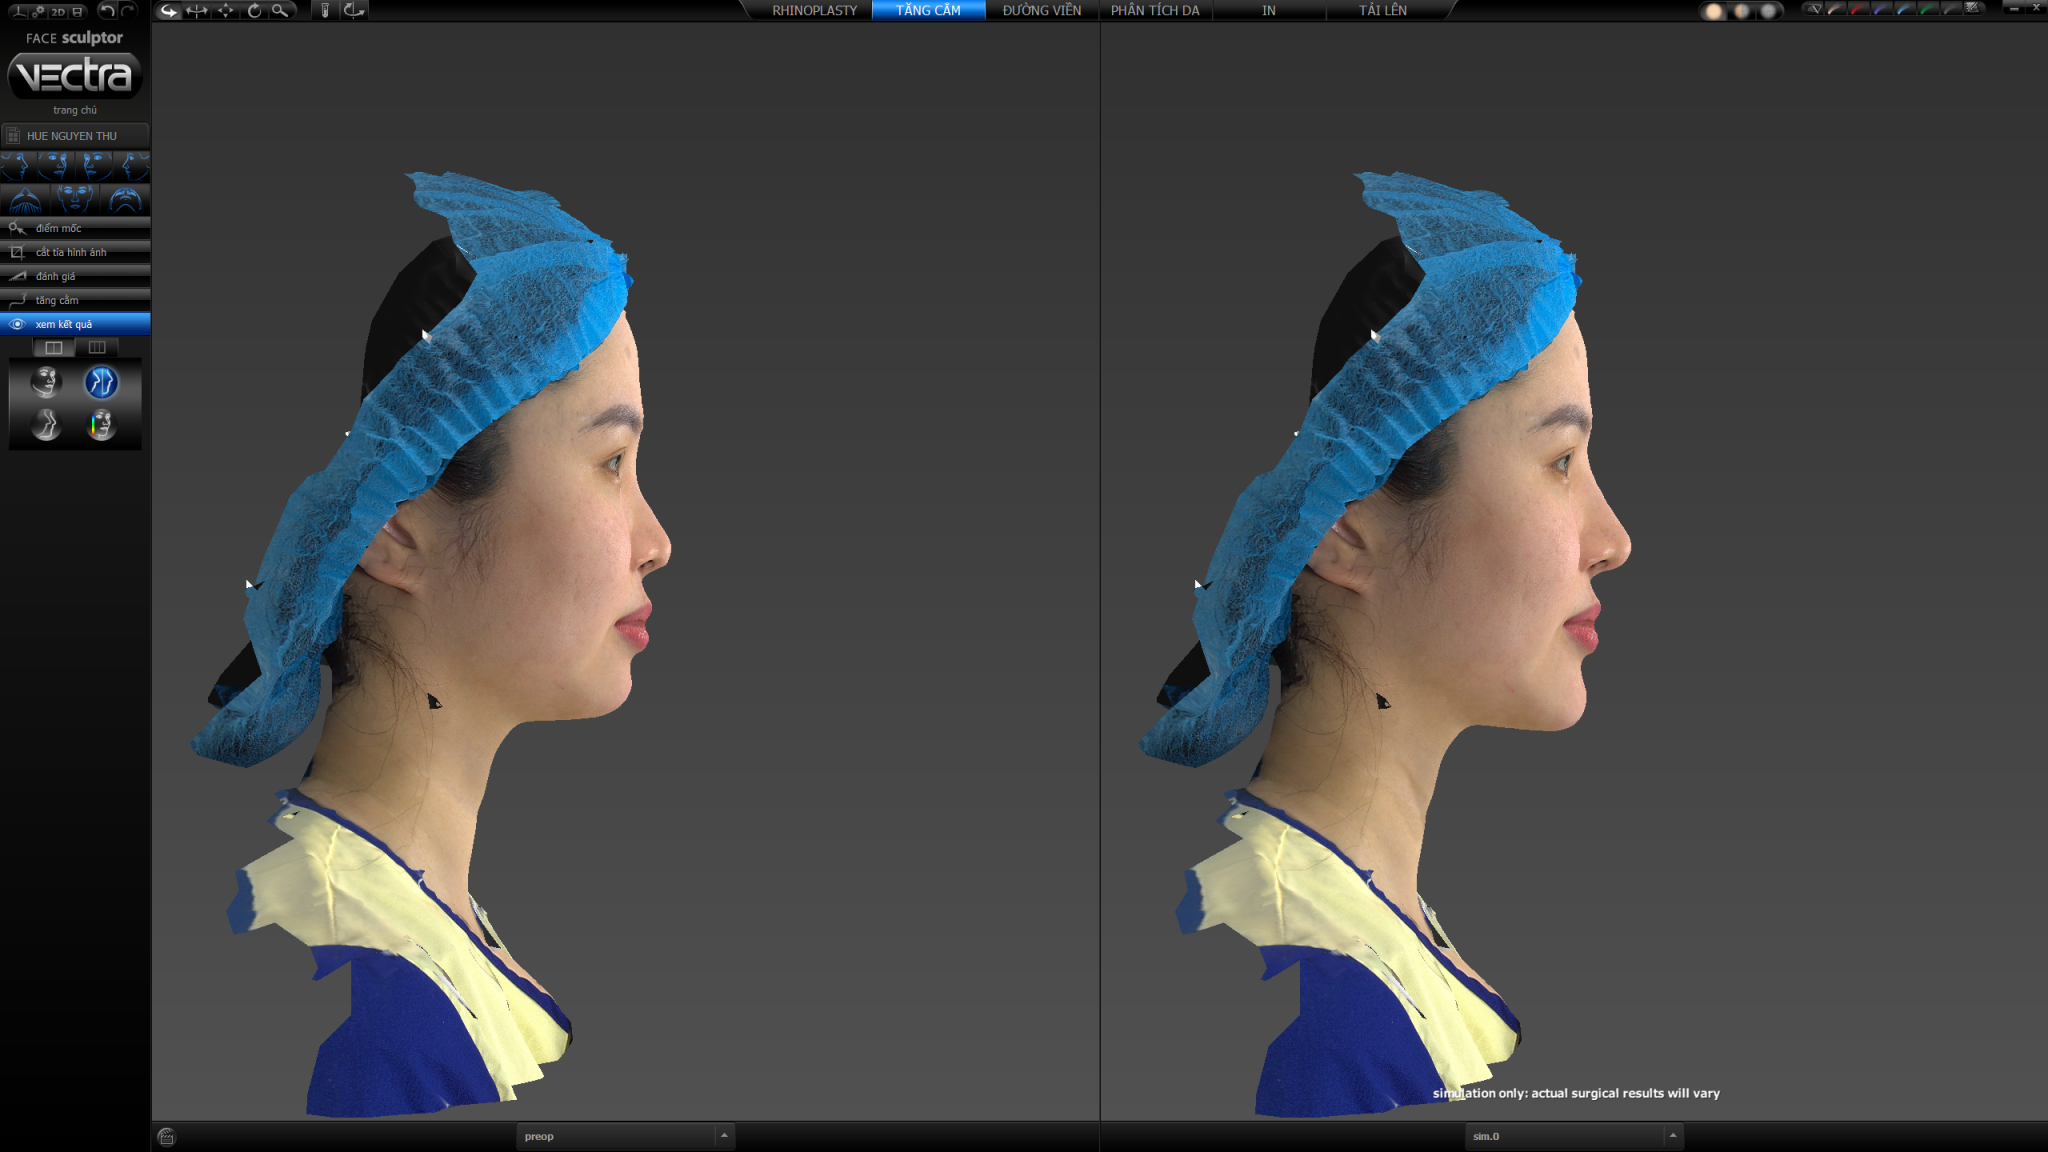Expand the sim.0 image dropdown
This screenshot has height=1152, width=2048.
point(1672,1136)
